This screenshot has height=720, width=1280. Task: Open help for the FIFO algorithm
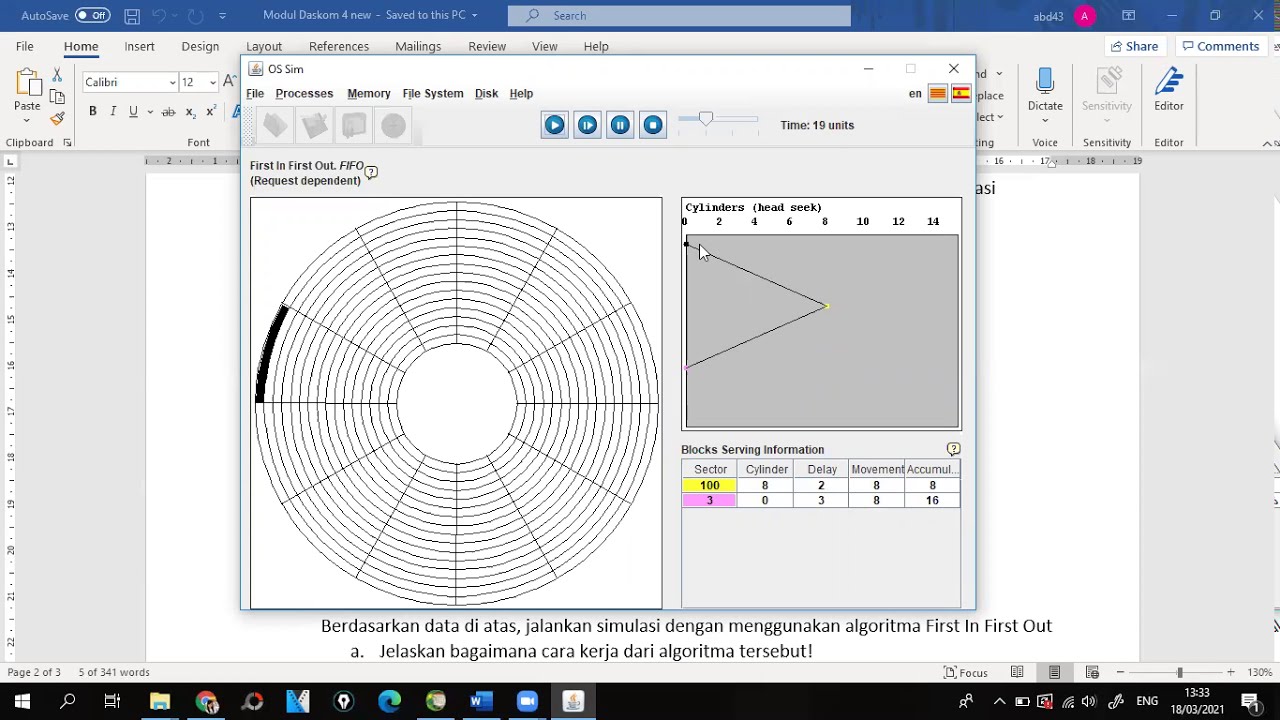click(x=371, y=173)
